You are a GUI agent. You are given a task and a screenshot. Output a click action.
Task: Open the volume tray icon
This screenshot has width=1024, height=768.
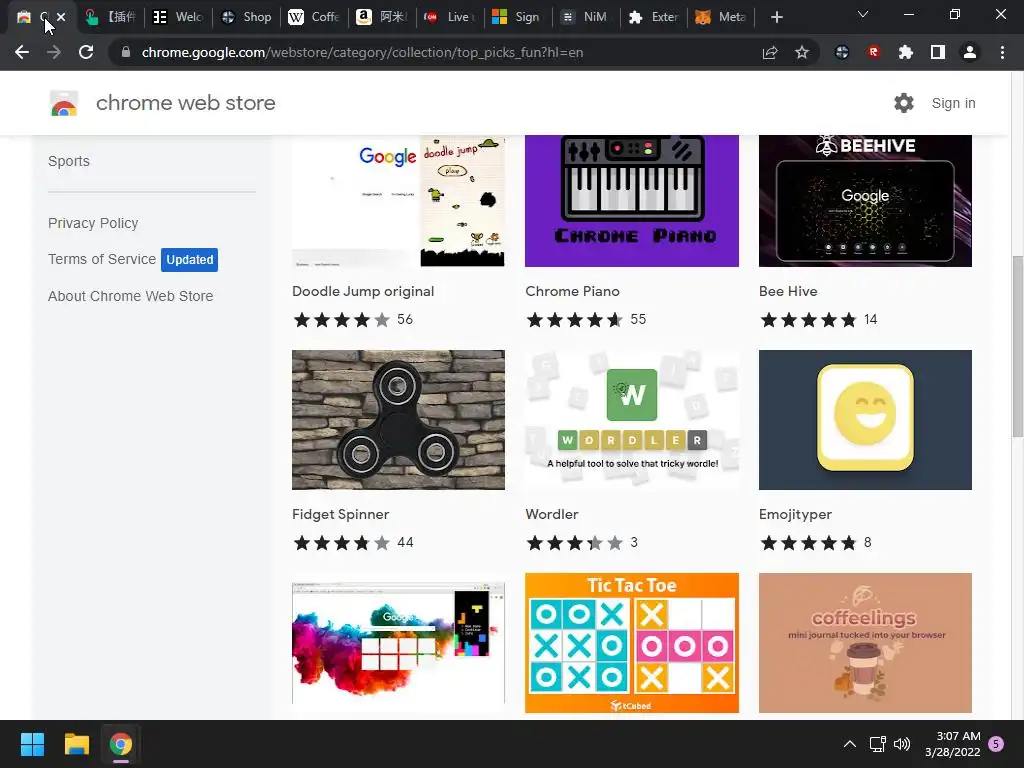pos(902,744)
